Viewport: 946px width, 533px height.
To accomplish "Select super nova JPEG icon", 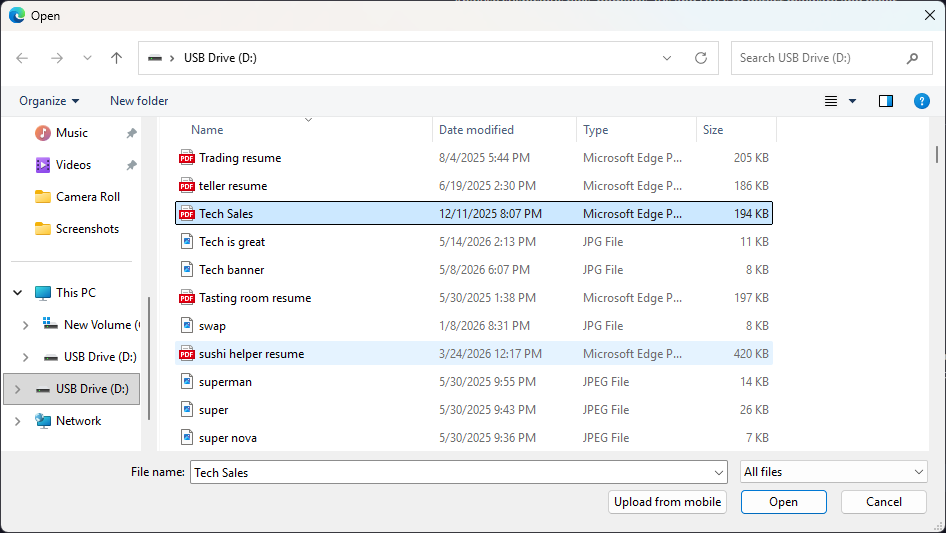I will 187,438.
